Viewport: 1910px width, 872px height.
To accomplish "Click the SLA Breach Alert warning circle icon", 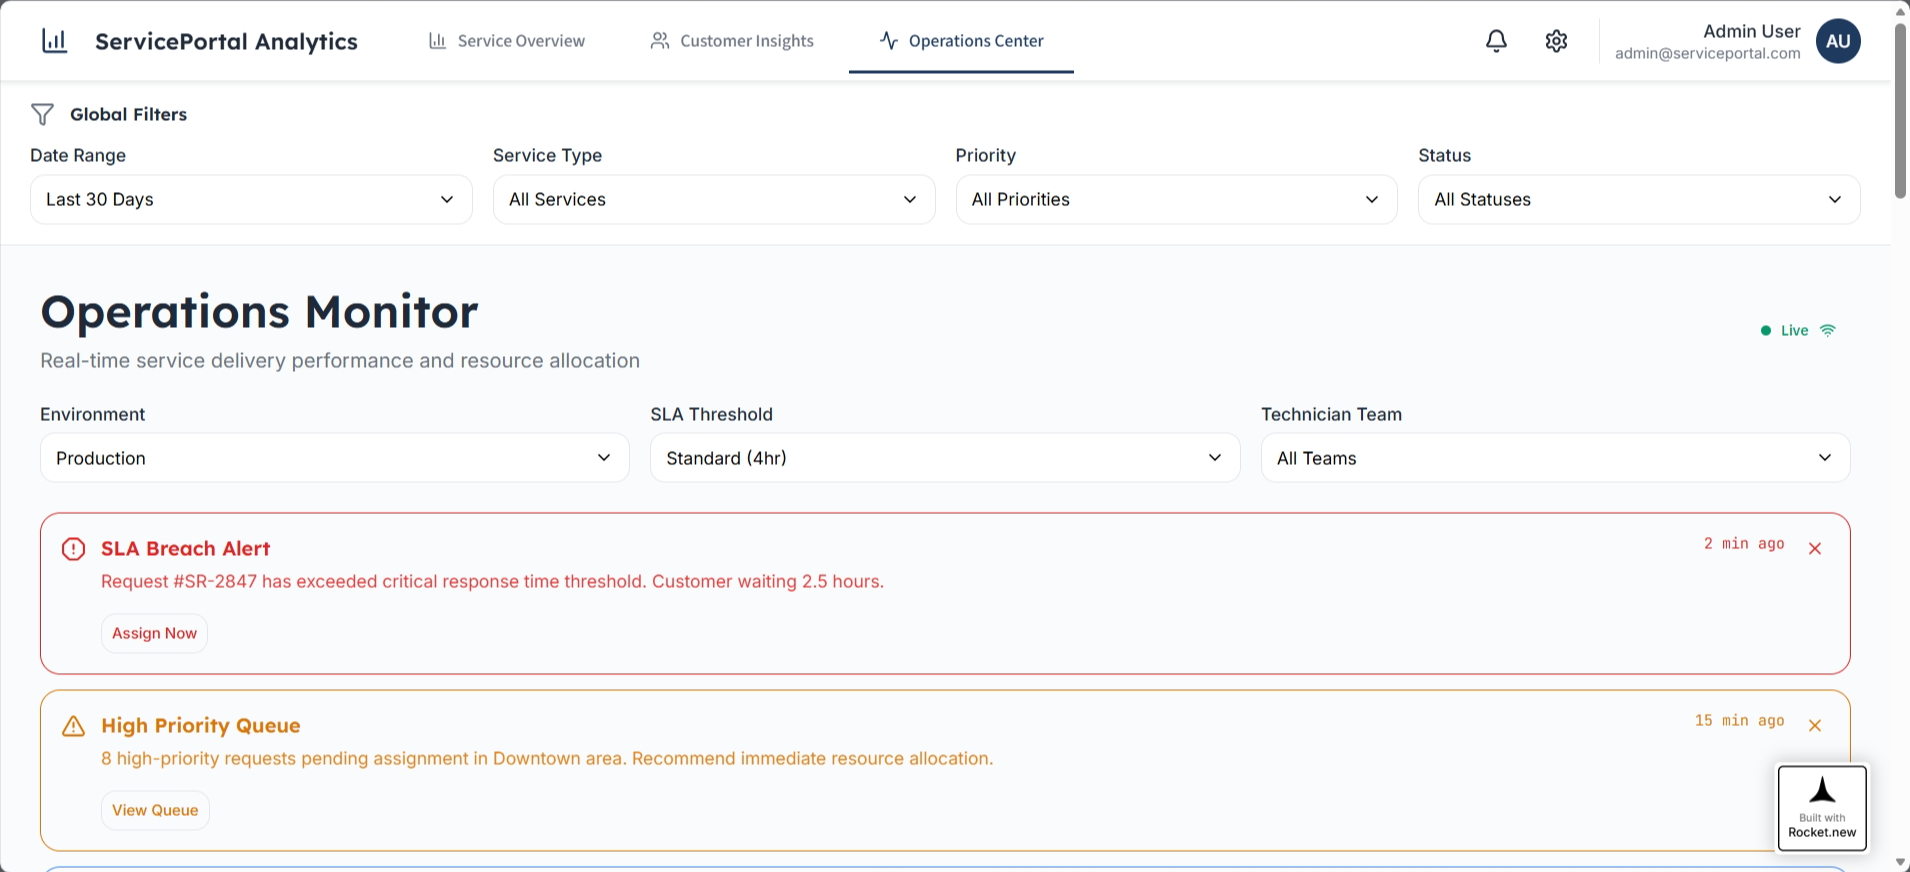I will (x=73, y=549).
